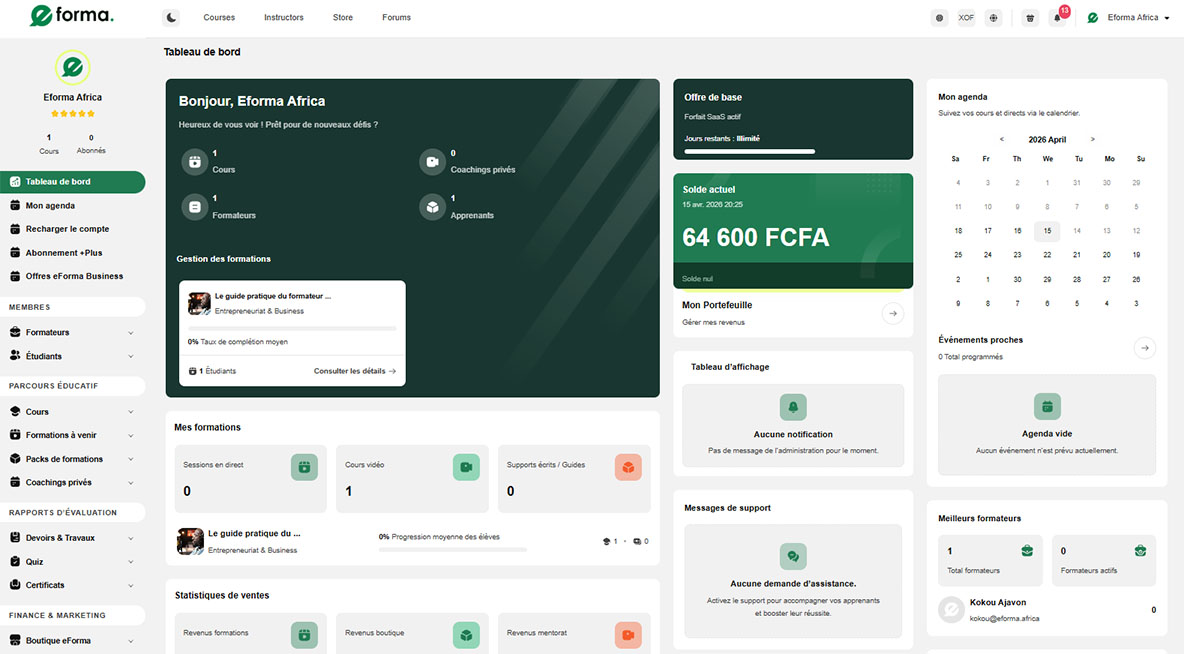Click the Consulter les détails link
This screenshot has height=654, width=1184.
pos(354,371)
